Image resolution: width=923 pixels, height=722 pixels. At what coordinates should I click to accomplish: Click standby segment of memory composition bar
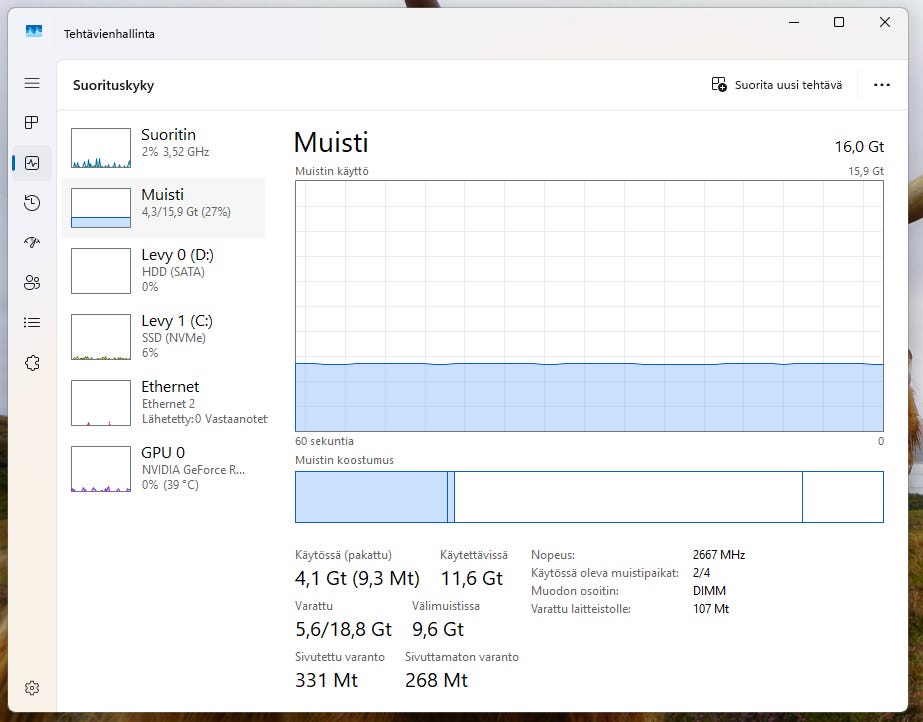pyautogui.click(x=628, y=497)
